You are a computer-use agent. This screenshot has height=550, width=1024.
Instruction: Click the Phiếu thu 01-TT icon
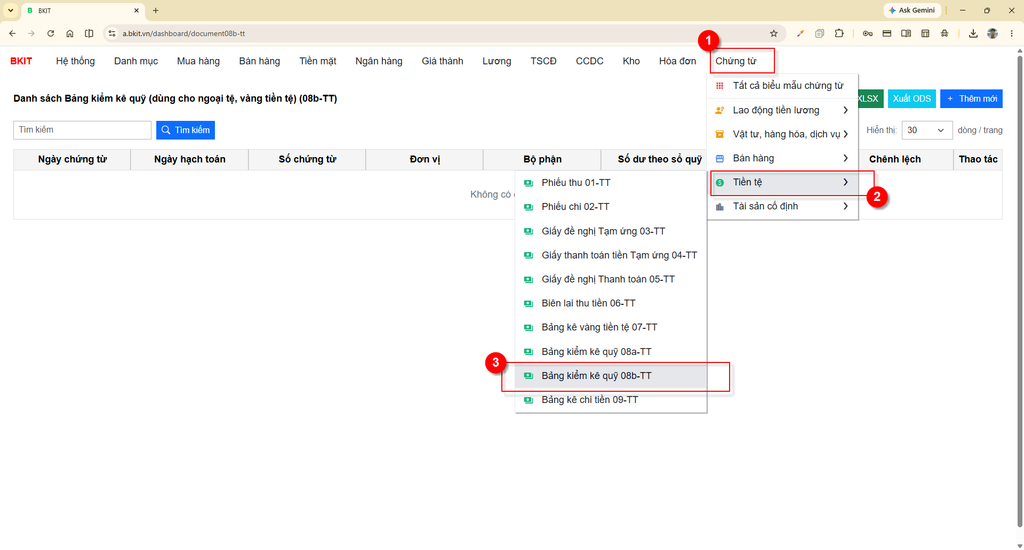528,183
